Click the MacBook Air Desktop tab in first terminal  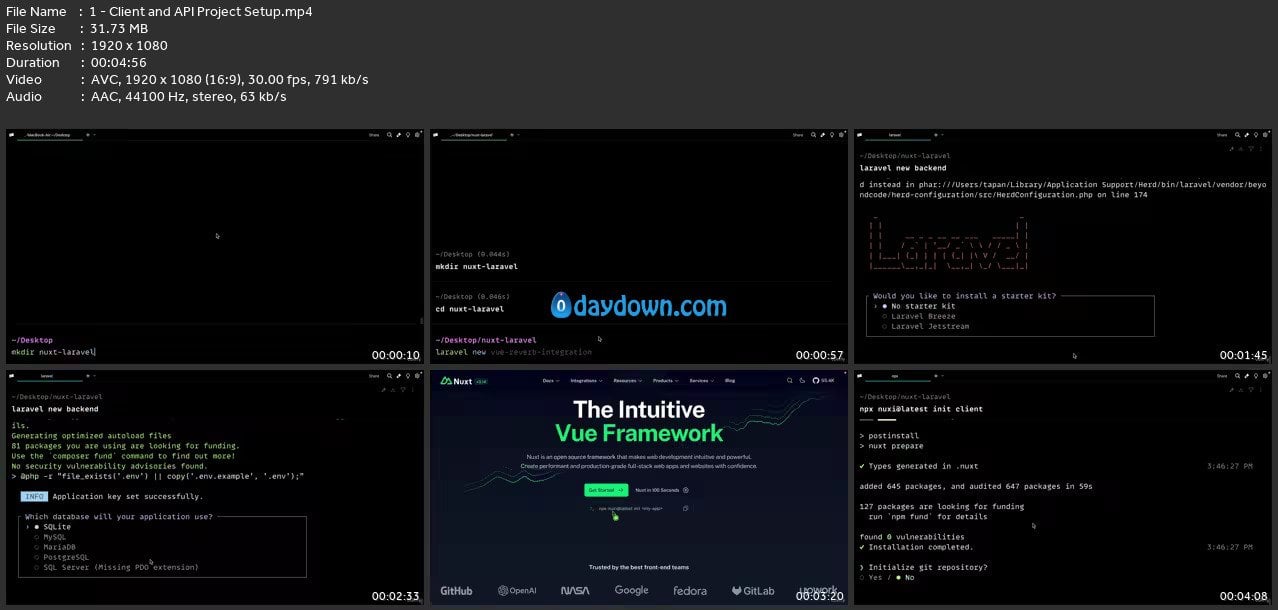point(48,134)
